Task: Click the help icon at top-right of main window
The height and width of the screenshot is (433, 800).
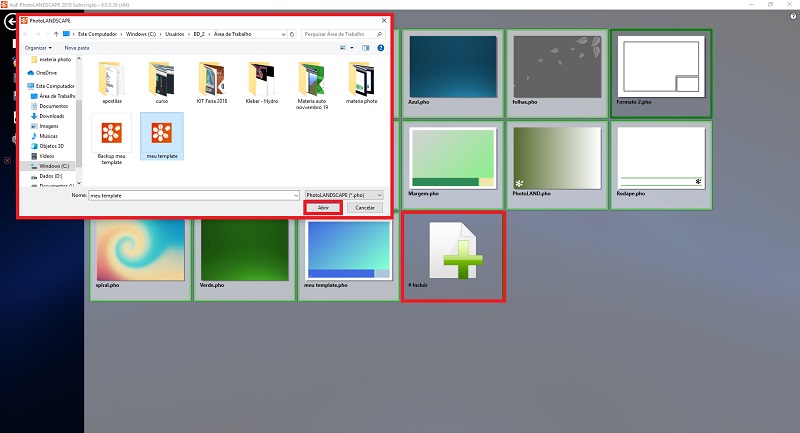Action: [x=793, y=16]
